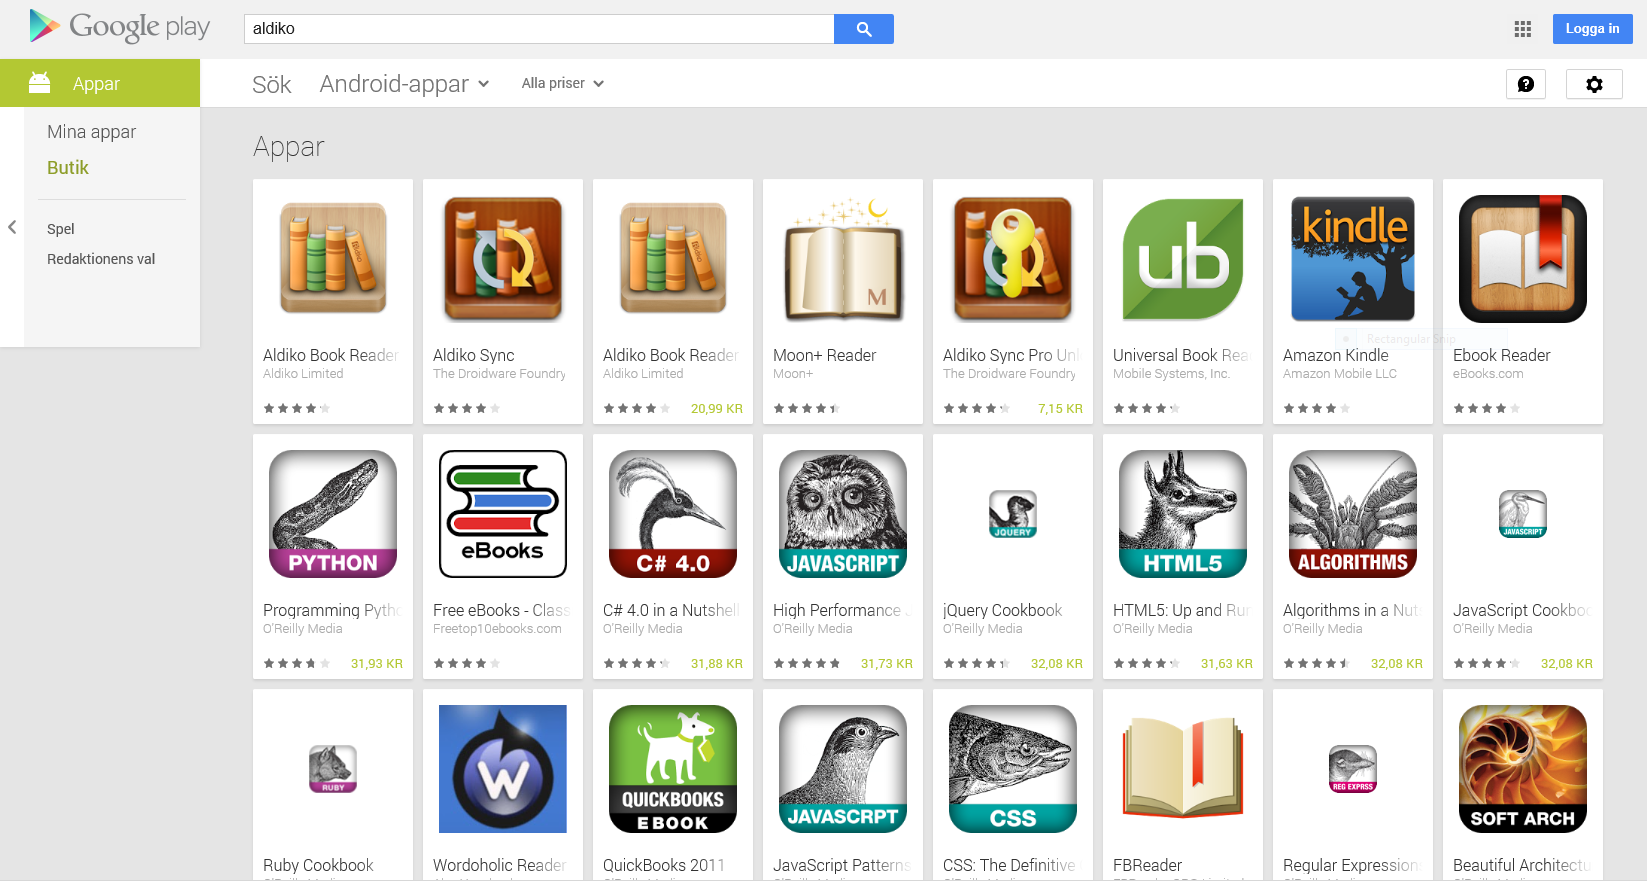Click the Google Play logo
The height and width of the screenshot is (881, 1647).
point(119,27)
